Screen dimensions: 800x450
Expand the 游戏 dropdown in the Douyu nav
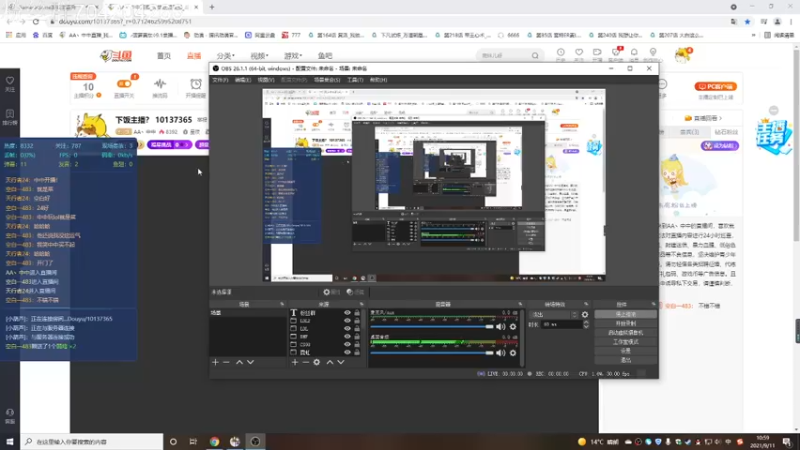coord(293,56)
